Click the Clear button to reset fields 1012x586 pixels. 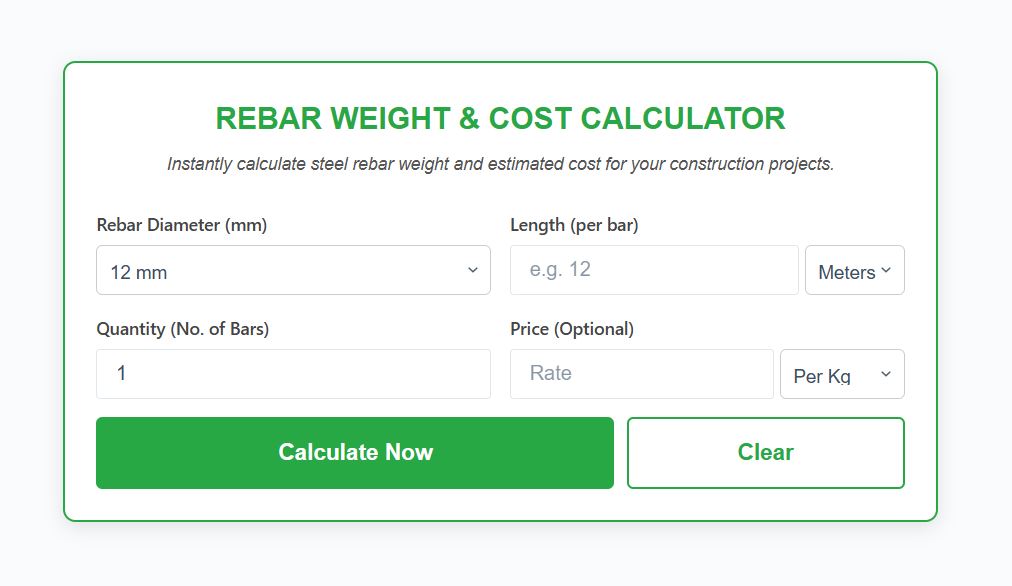765,452
